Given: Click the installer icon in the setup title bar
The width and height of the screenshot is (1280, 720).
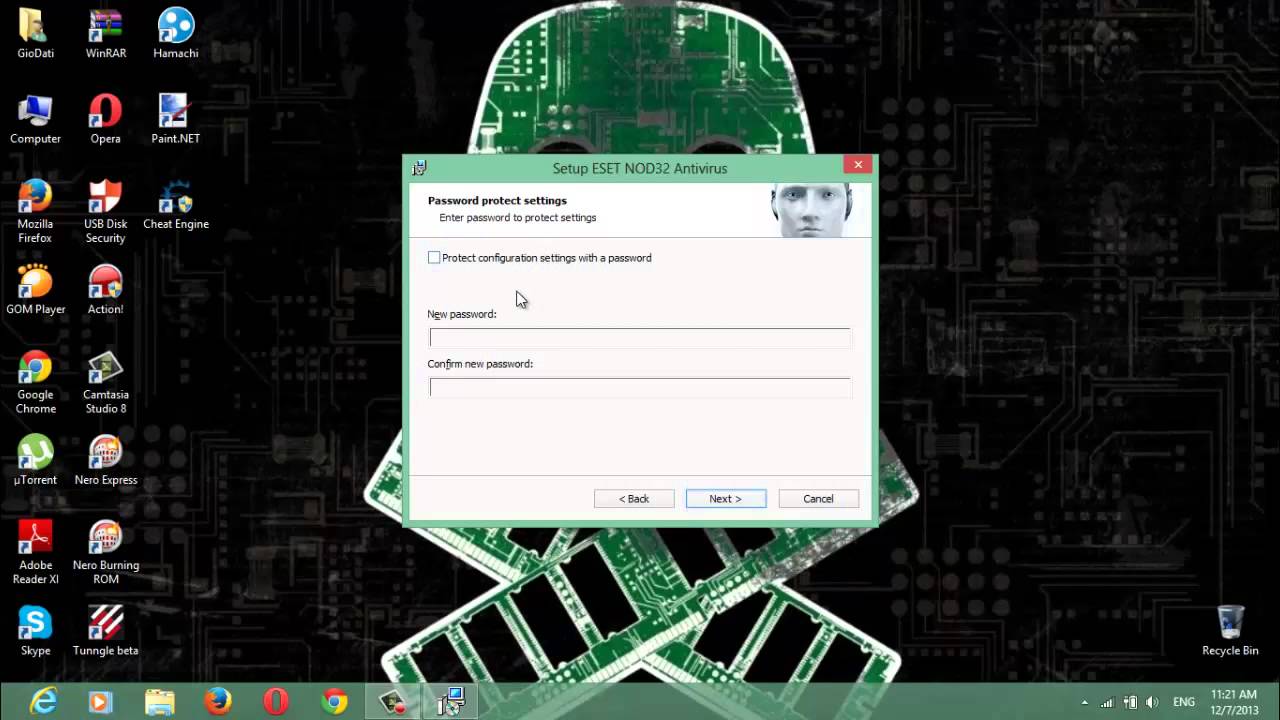Looking at the screenshot, I should 420,168.
